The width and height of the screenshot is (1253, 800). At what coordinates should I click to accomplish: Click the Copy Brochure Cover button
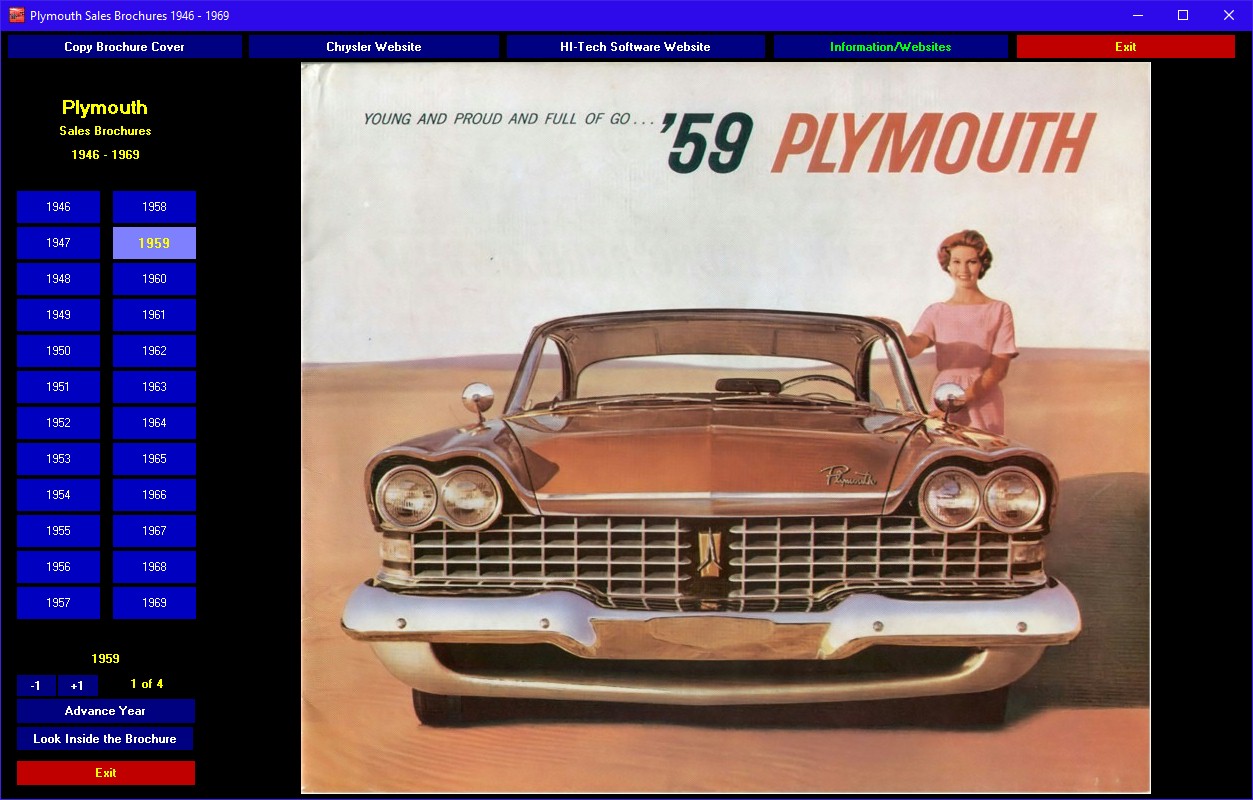pyautogui.click(x=125, y=47)
